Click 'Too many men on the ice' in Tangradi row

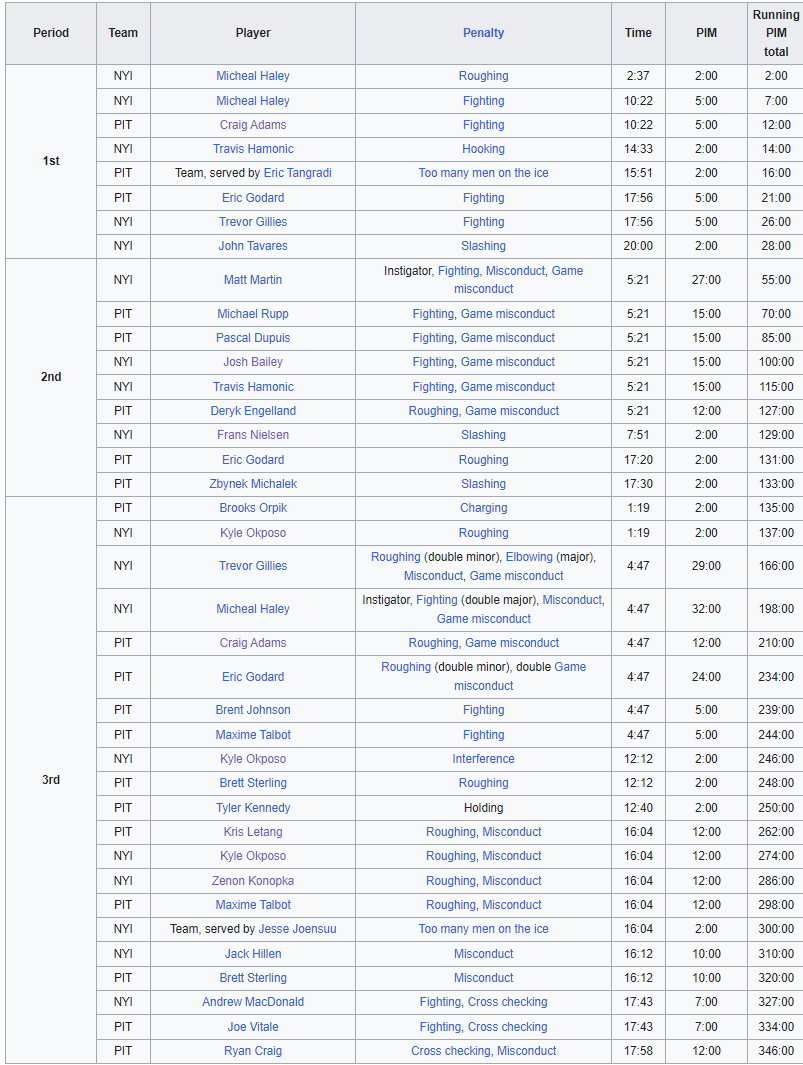pos(483,173)
